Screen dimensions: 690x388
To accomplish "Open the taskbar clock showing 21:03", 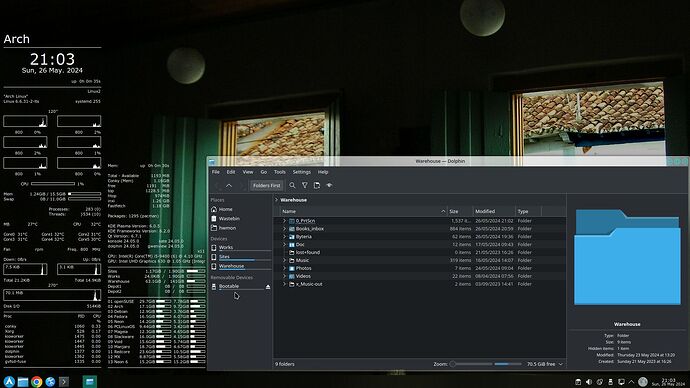I will pos(668,382).
